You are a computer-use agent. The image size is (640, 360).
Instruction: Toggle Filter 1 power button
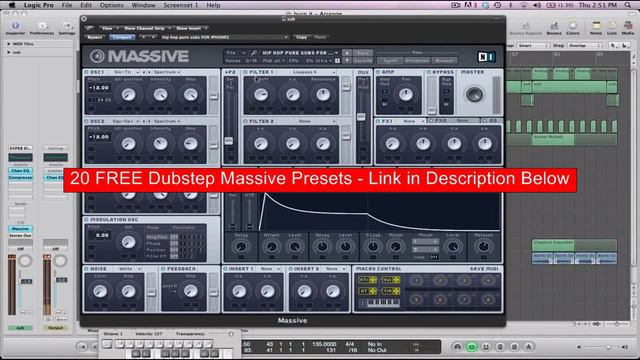245,72
